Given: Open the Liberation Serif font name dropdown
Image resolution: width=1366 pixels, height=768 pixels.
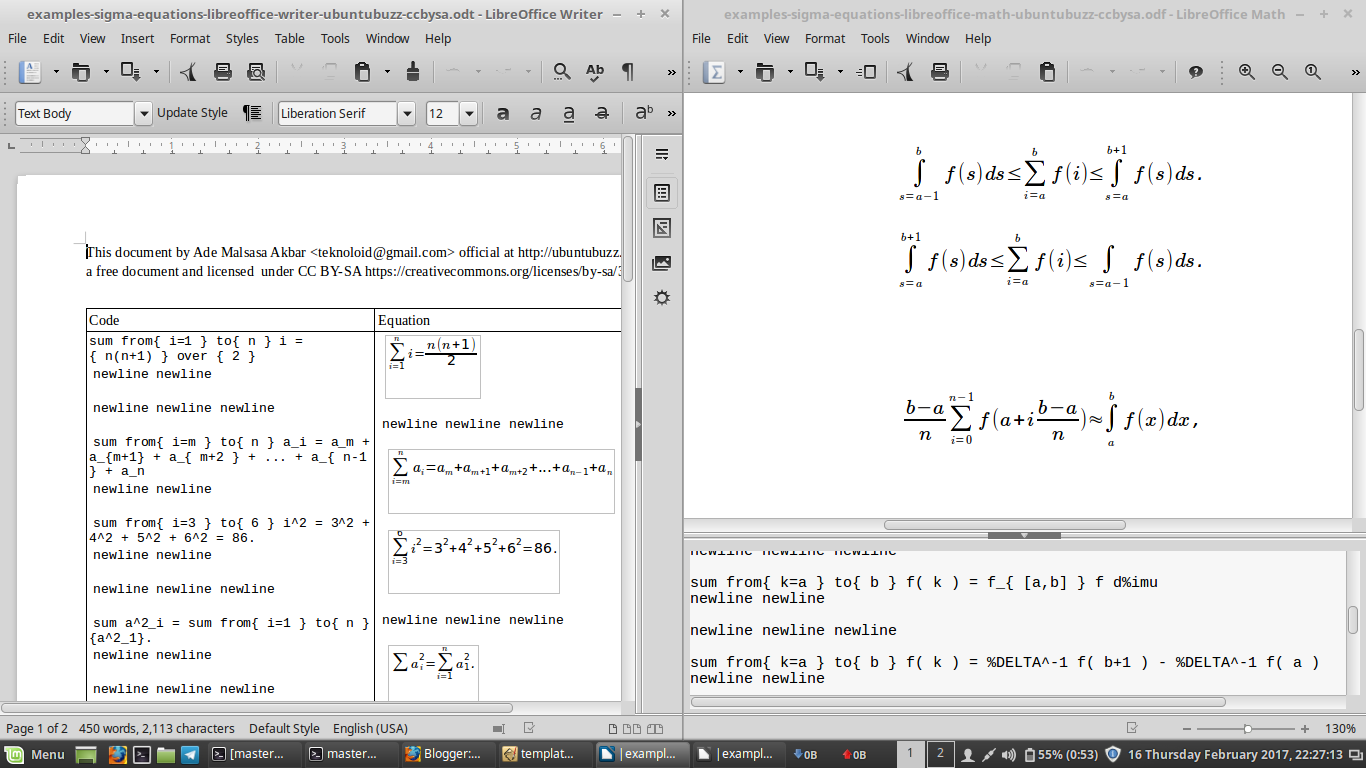Looking at the screenshot, I should [408, 112].
